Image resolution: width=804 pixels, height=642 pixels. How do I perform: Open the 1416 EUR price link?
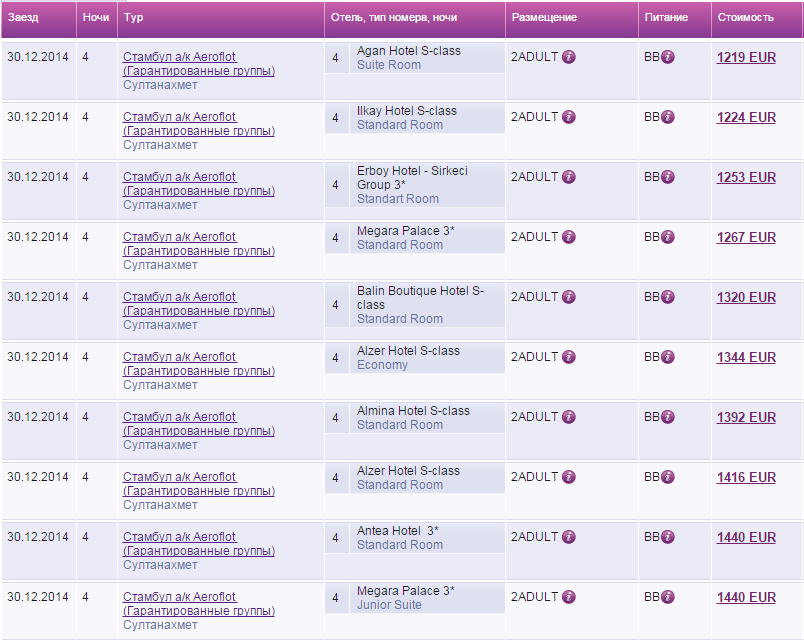pos(745,478)
